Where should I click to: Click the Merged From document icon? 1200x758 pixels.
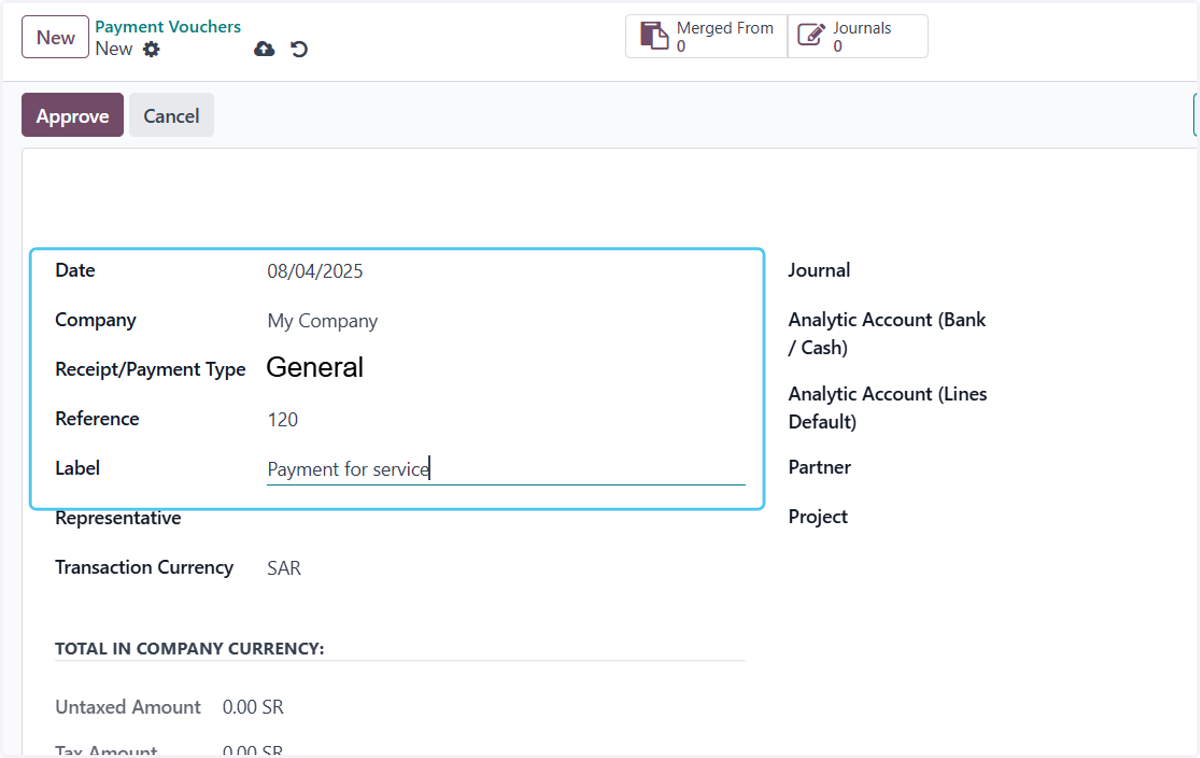(654, 36)
